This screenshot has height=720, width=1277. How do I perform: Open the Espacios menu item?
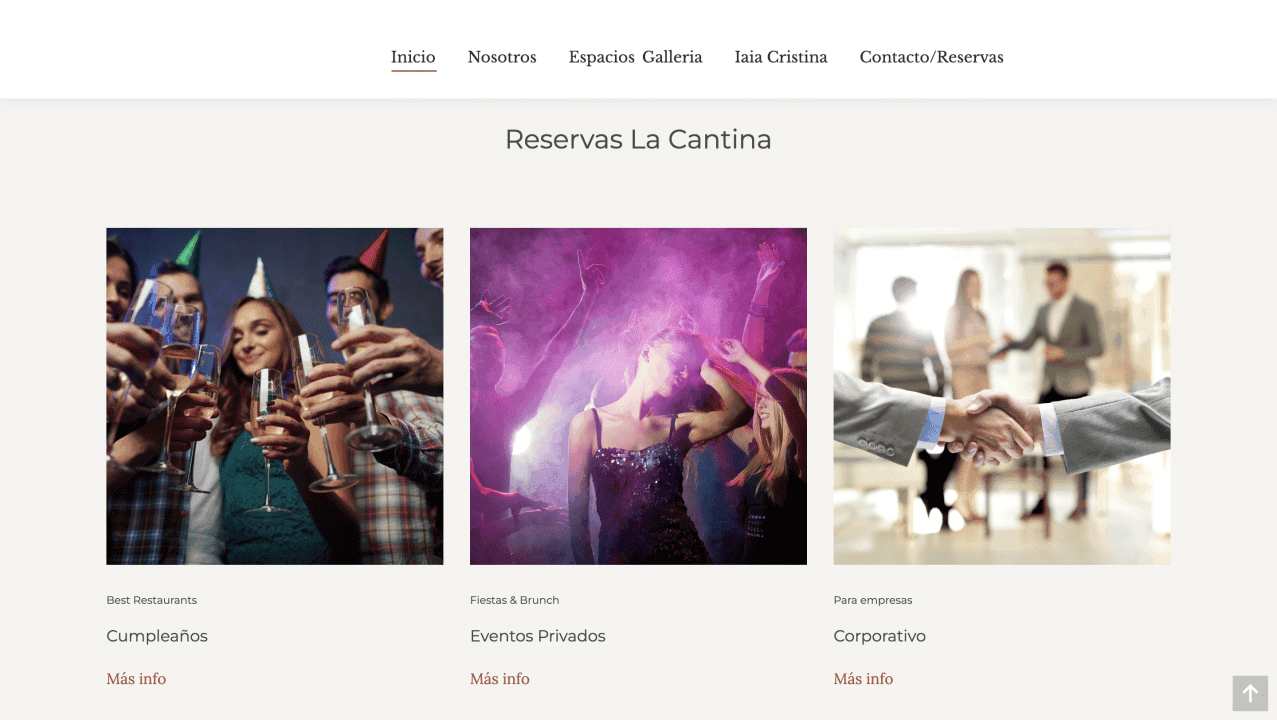(601, 57)
